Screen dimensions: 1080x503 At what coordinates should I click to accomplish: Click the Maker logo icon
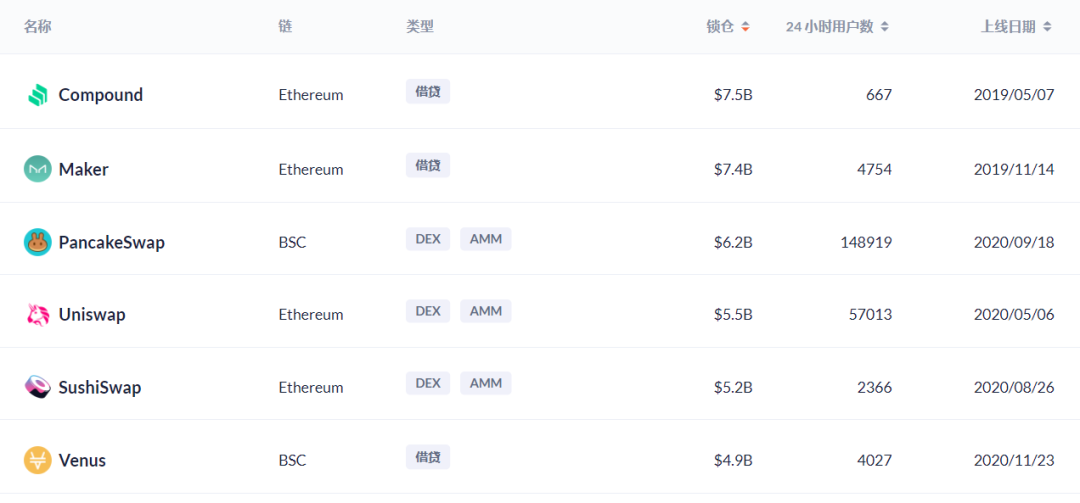coord(37,169)
